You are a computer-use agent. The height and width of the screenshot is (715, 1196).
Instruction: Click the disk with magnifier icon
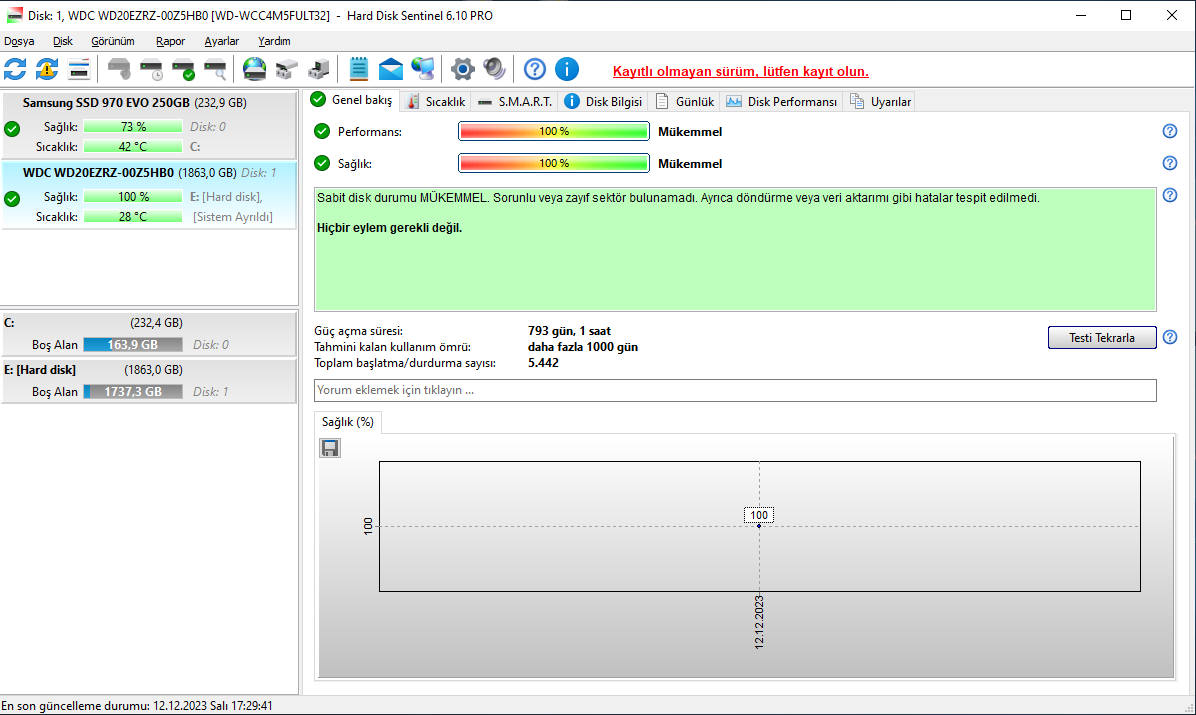(216, 69)
